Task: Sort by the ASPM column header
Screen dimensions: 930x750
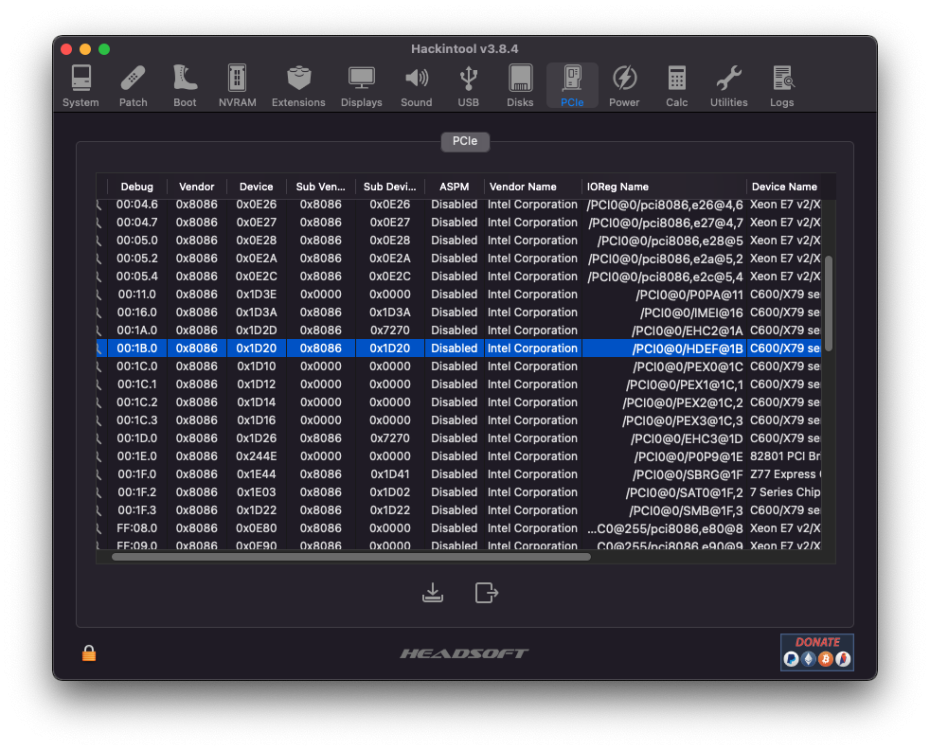Action: [454, 187]
